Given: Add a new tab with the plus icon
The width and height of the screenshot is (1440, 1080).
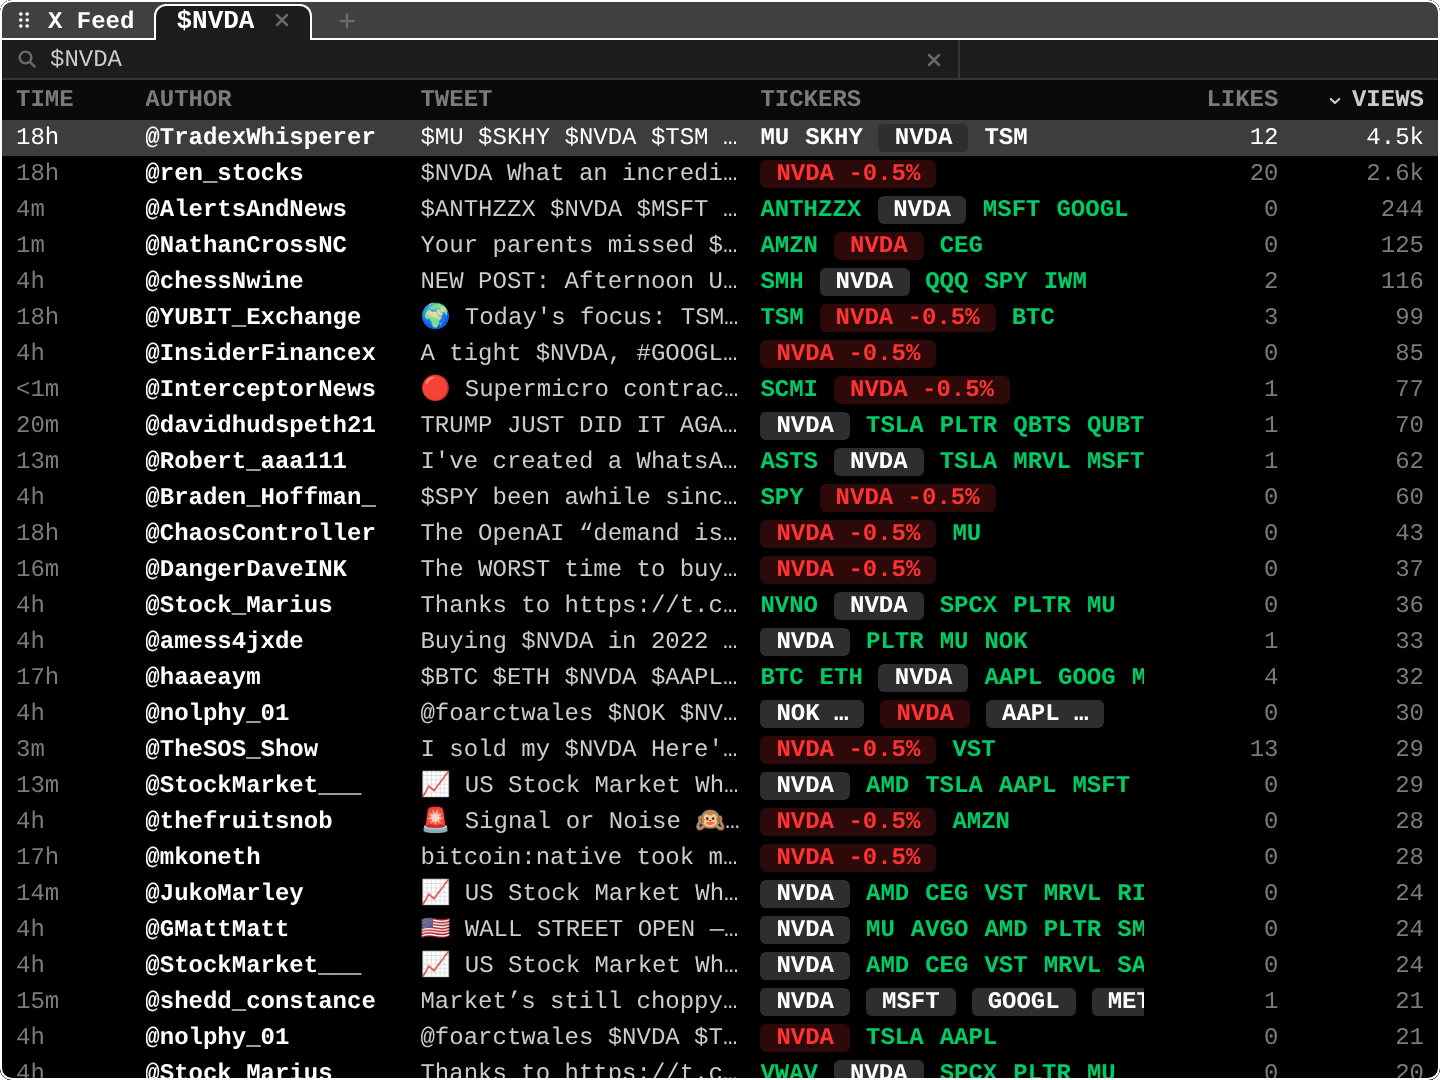Looking at the screenshot, I should [347, 20].
